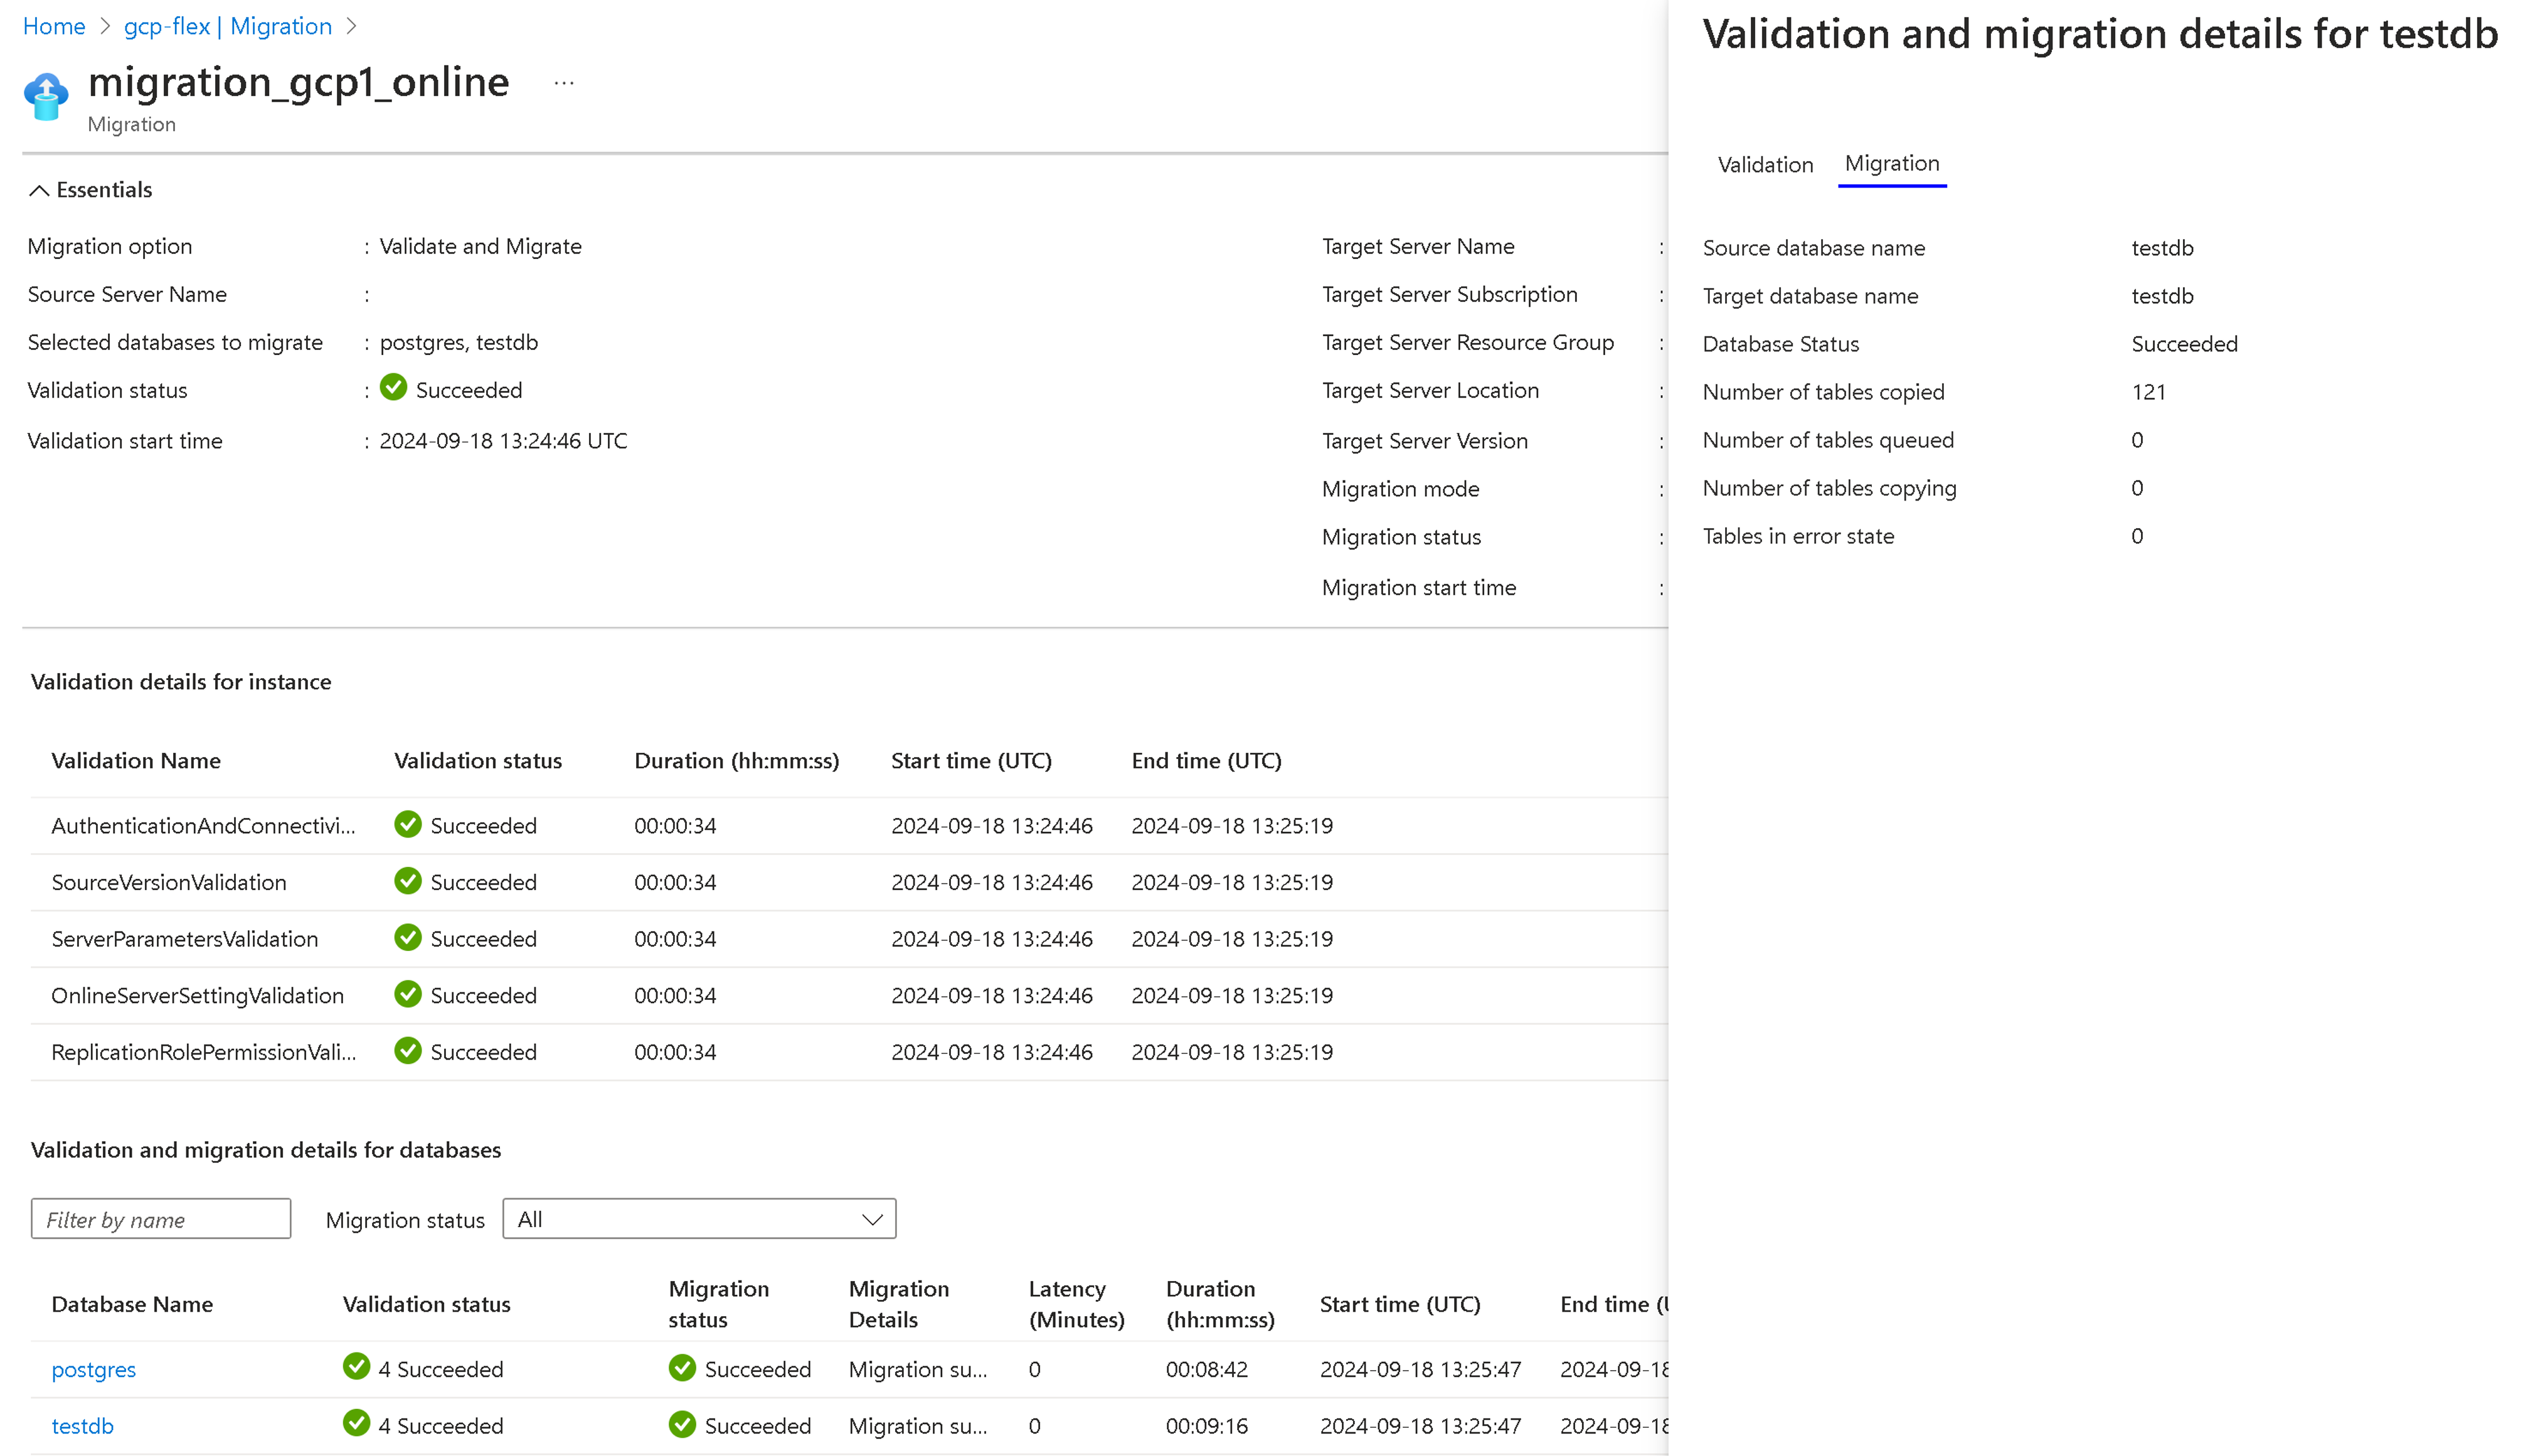Open the testdb database link
Viewport: 2538px width, 1456px height.
[x=82, y=1426]
